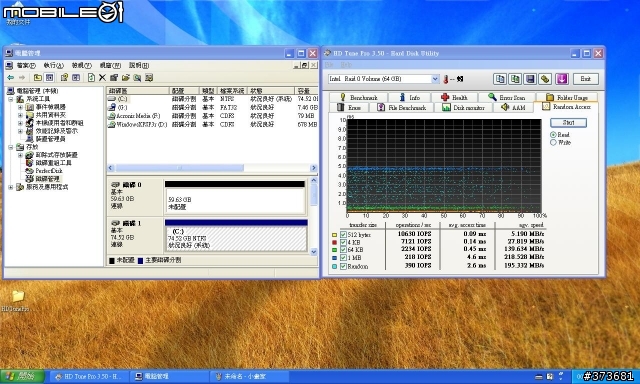Click the purple download arrow icon in HD Tune

pos(562,79)
